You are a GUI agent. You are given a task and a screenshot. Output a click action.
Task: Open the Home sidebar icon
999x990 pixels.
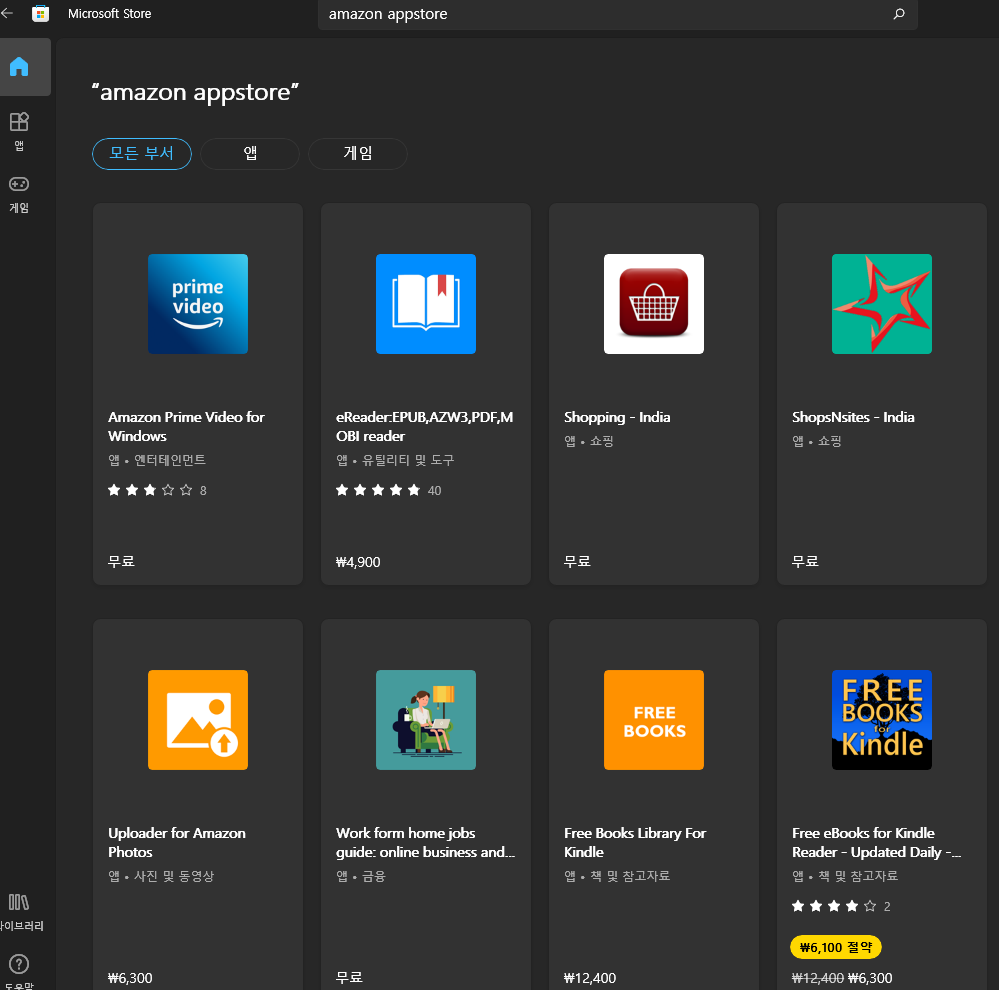tap(19, 67)
